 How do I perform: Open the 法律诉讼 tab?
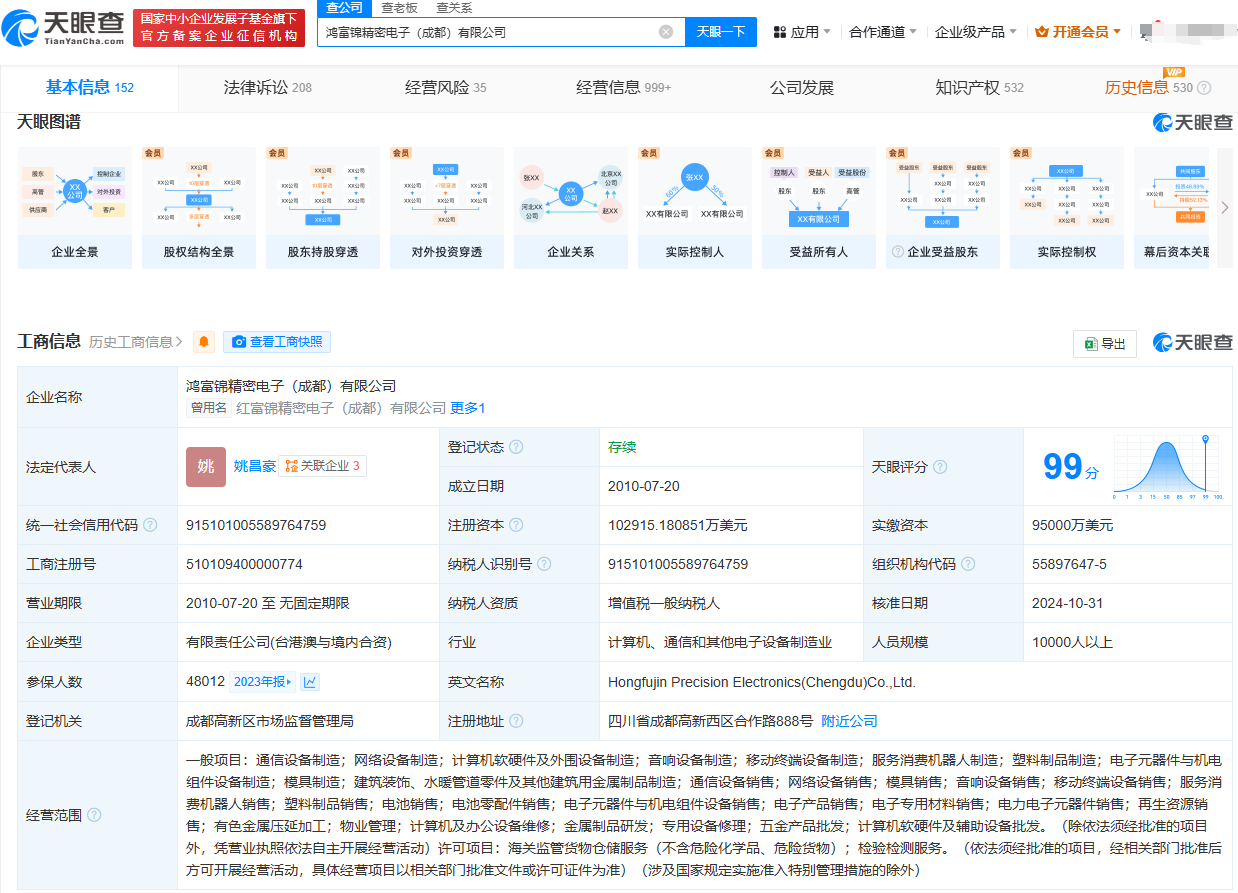(x=268, y=88)
